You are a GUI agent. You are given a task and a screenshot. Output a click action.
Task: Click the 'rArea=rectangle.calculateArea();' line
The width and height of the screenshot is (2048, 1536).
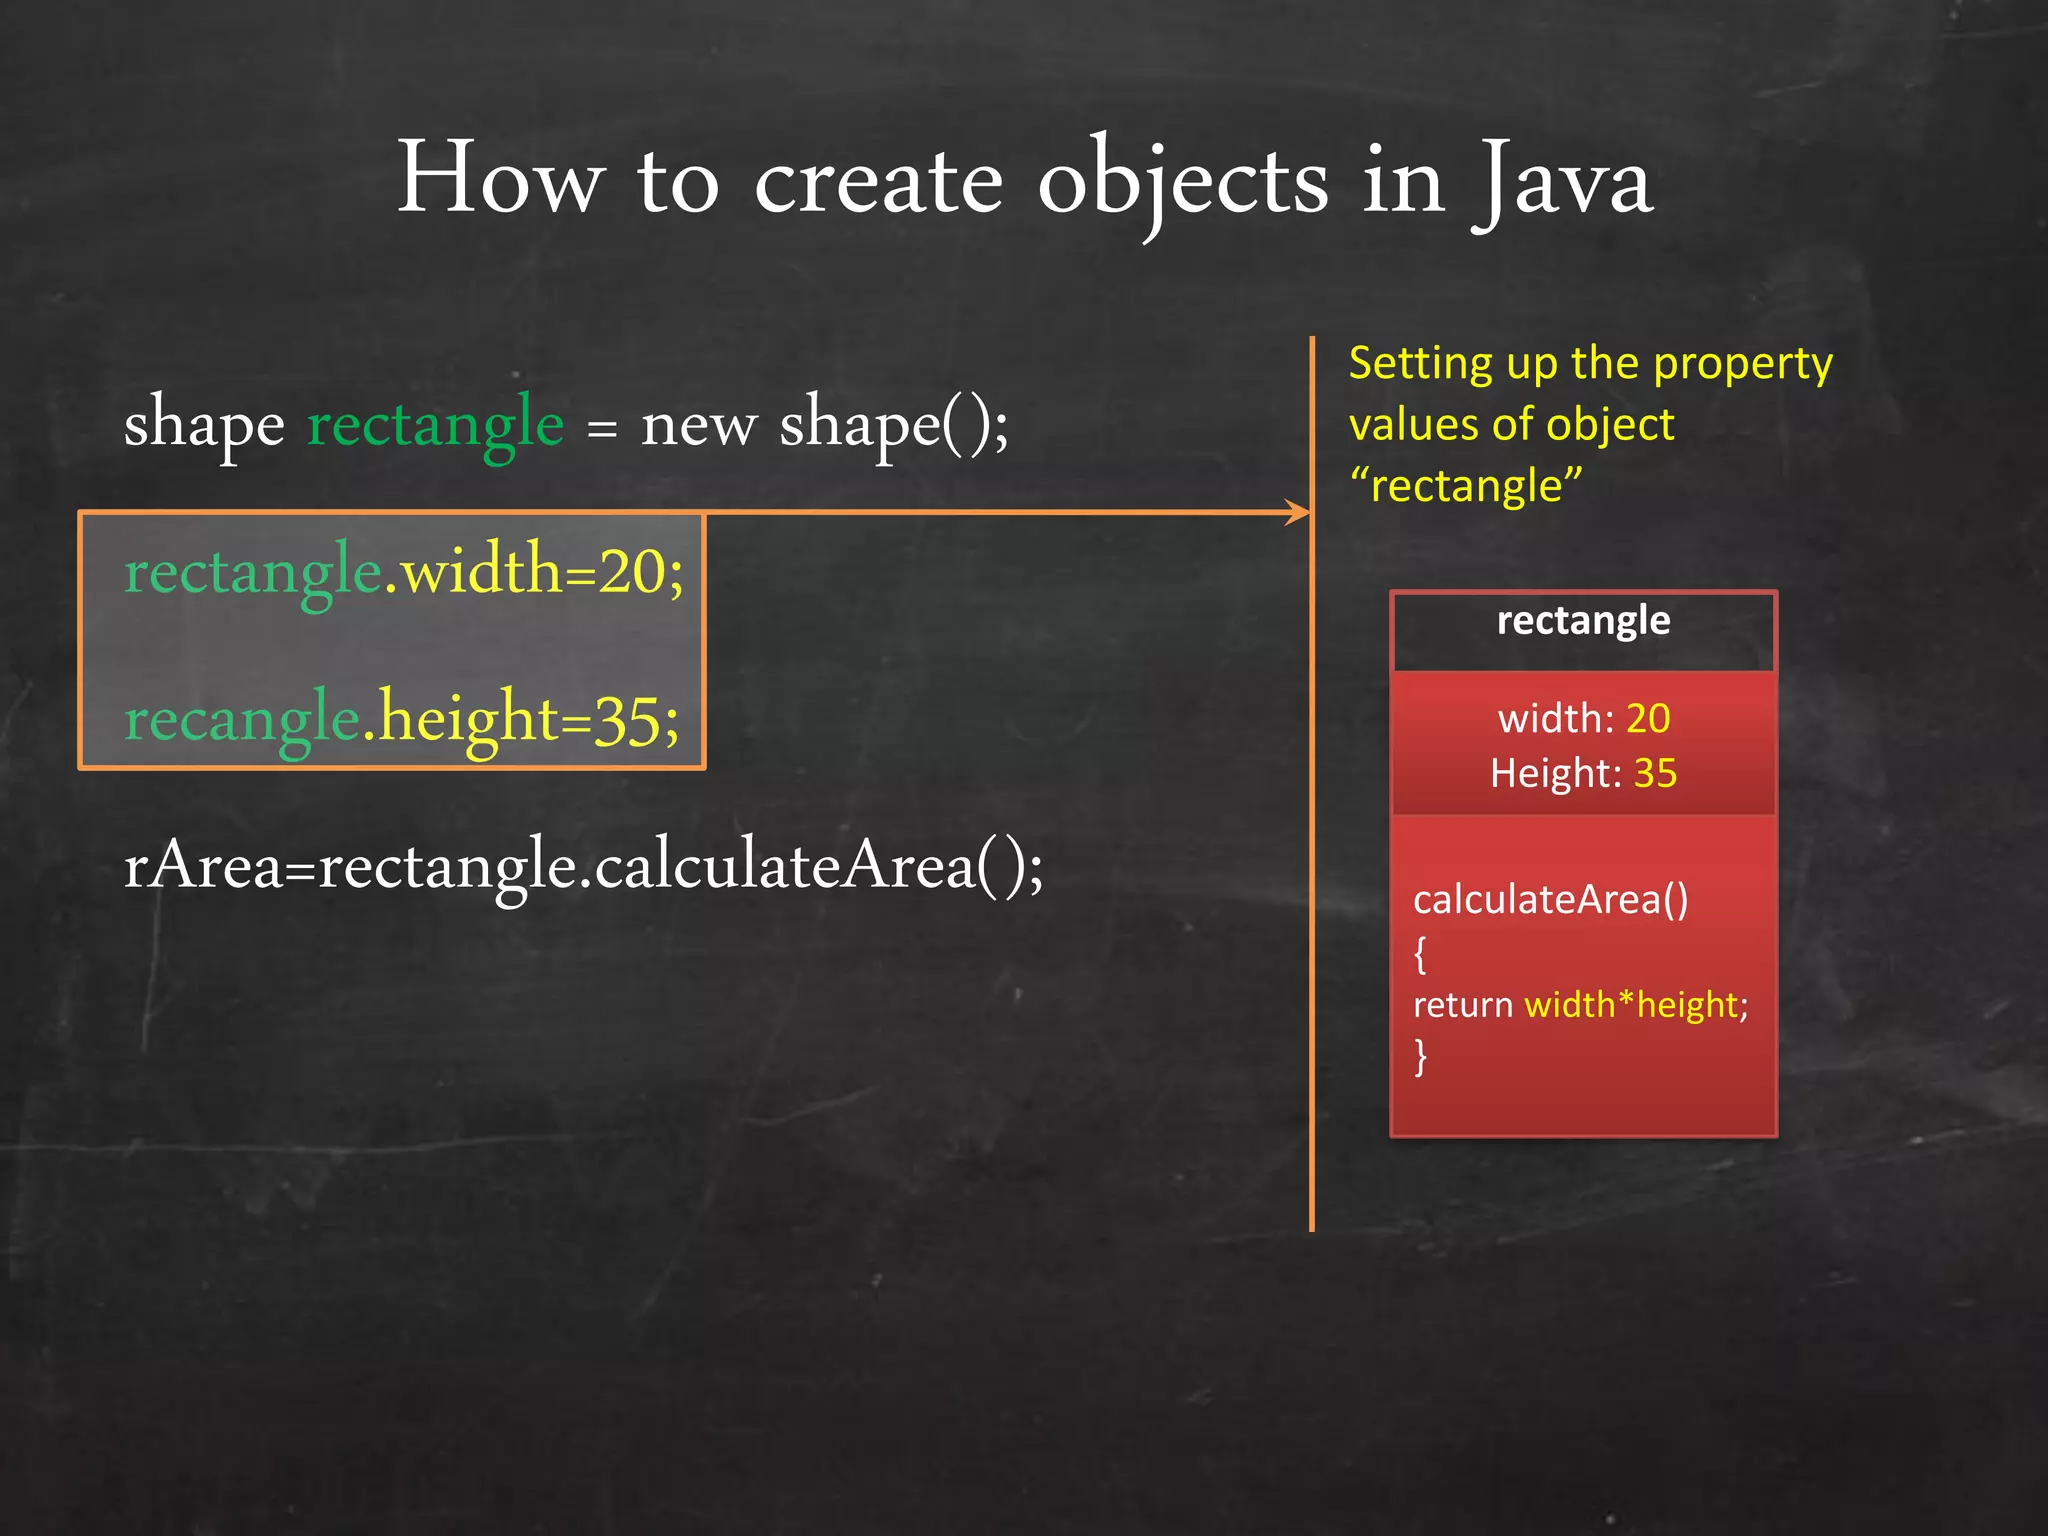point(583,866)
